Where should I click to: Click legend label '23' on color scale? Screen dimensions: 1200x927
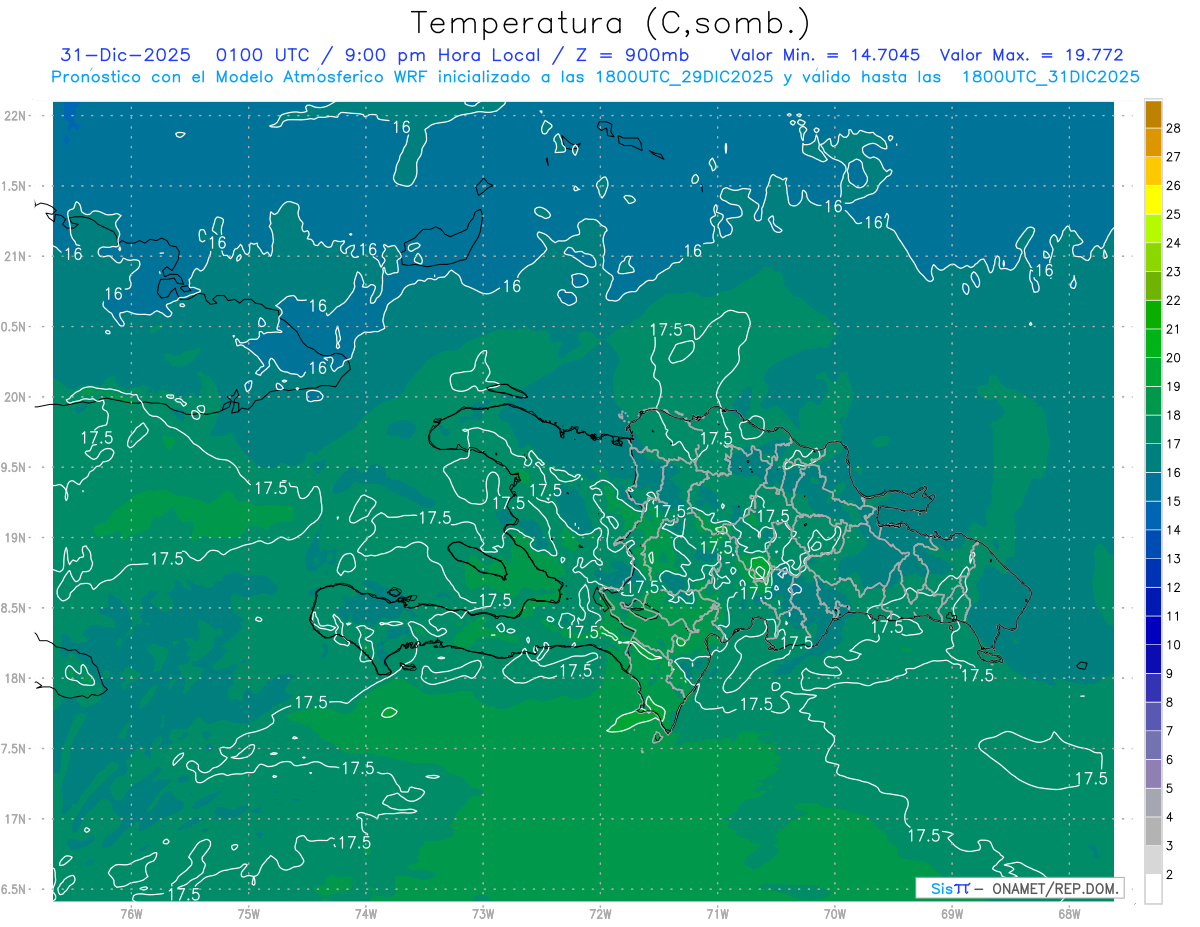(x=1174, y=272)
